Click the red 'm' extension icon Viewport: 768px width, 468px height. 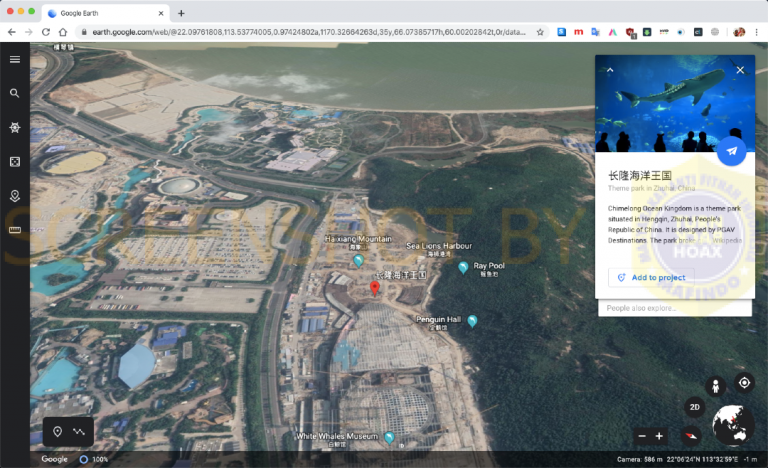pyautogui.click(x=578, y=32)
